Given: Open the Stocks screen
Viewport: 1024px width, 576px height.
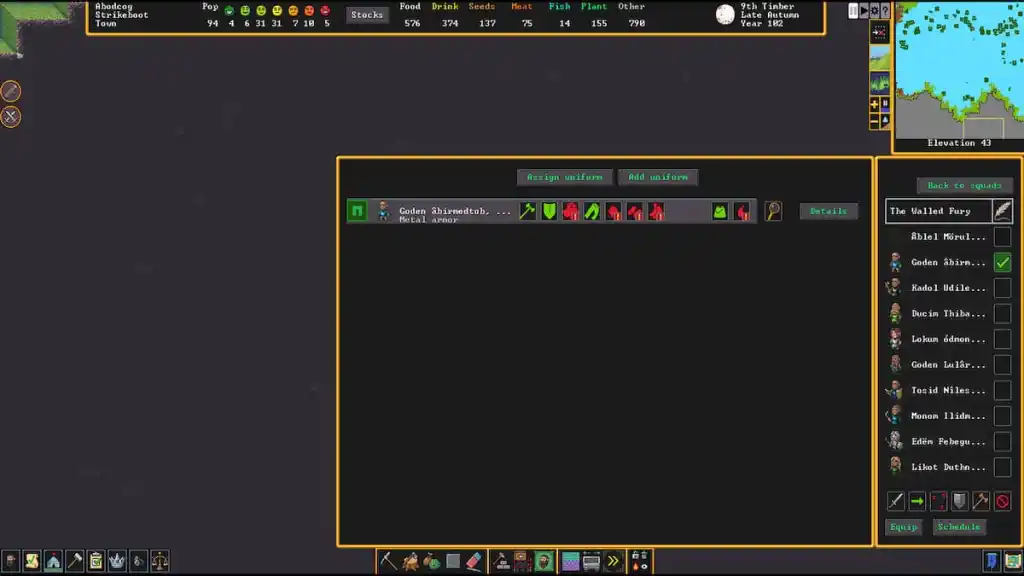Looking at the screenshot, I should click(x=367, y=14).
